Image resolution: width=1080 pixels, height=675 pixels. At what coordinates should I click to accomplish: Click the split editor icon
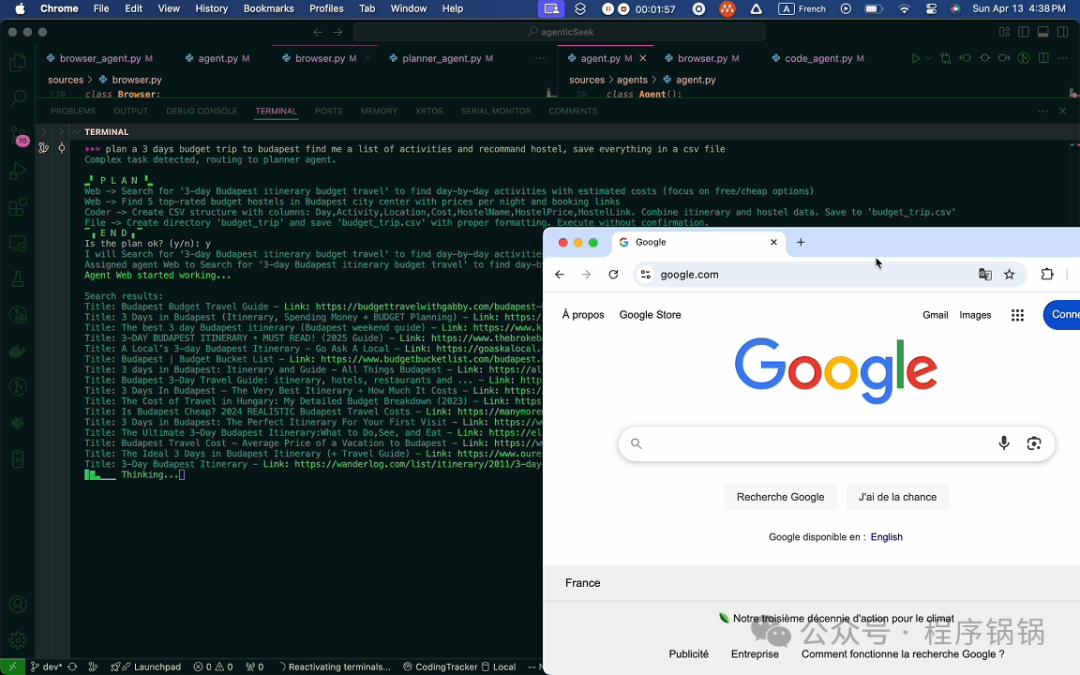[1042, 58]
